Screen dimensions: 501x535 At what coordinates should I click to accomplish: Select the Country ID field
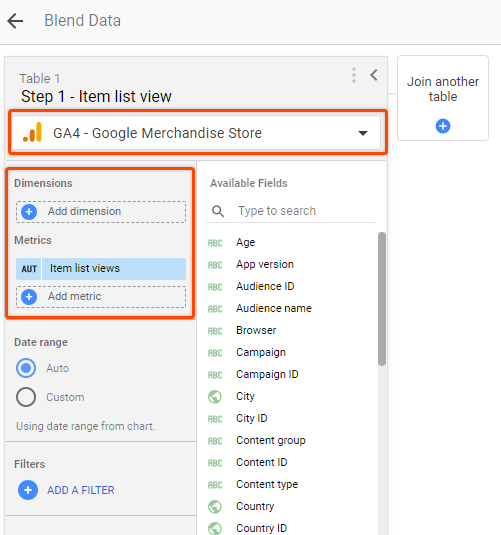(261, 528)
